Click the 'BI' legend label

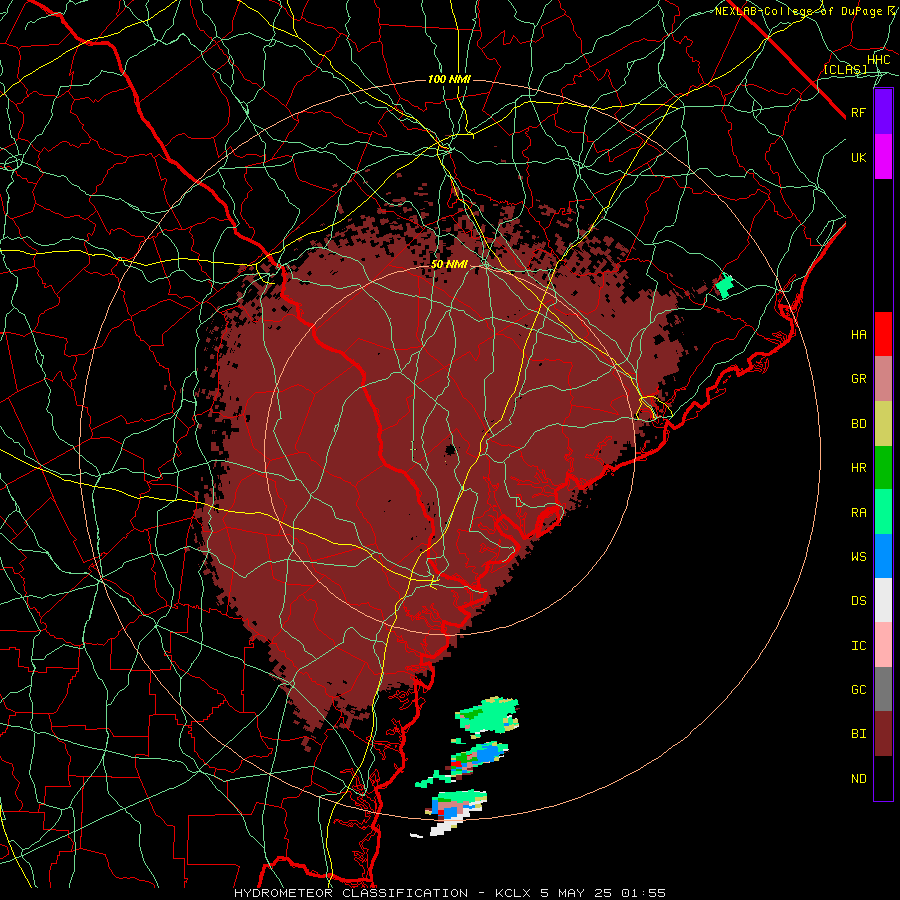[x=858, y=734]
